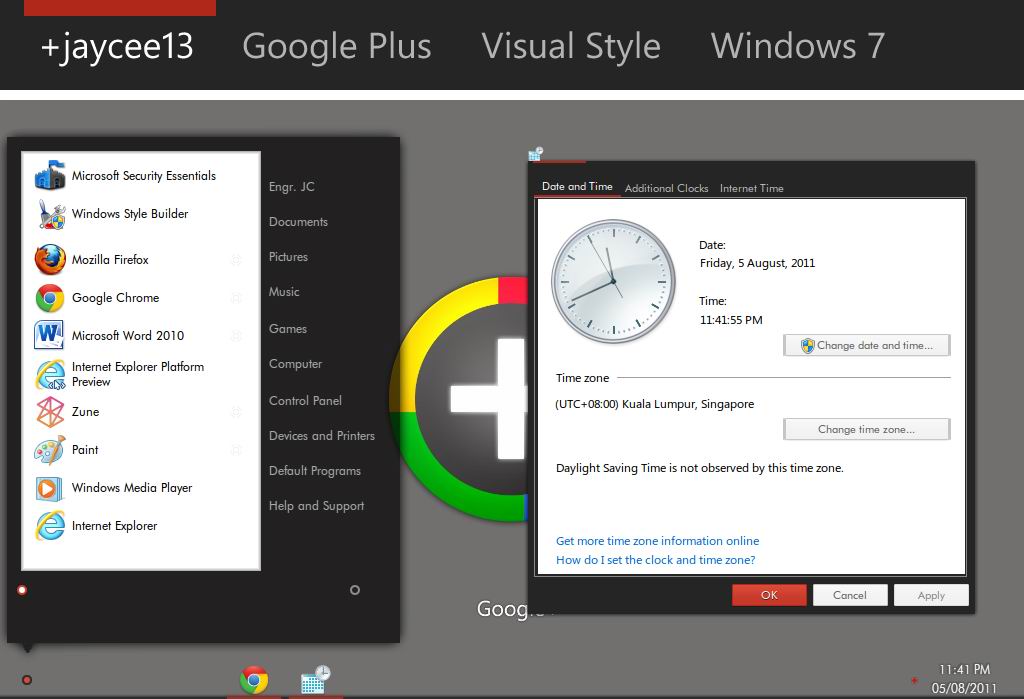Click Daylight Saving Time not observed text

699,468
